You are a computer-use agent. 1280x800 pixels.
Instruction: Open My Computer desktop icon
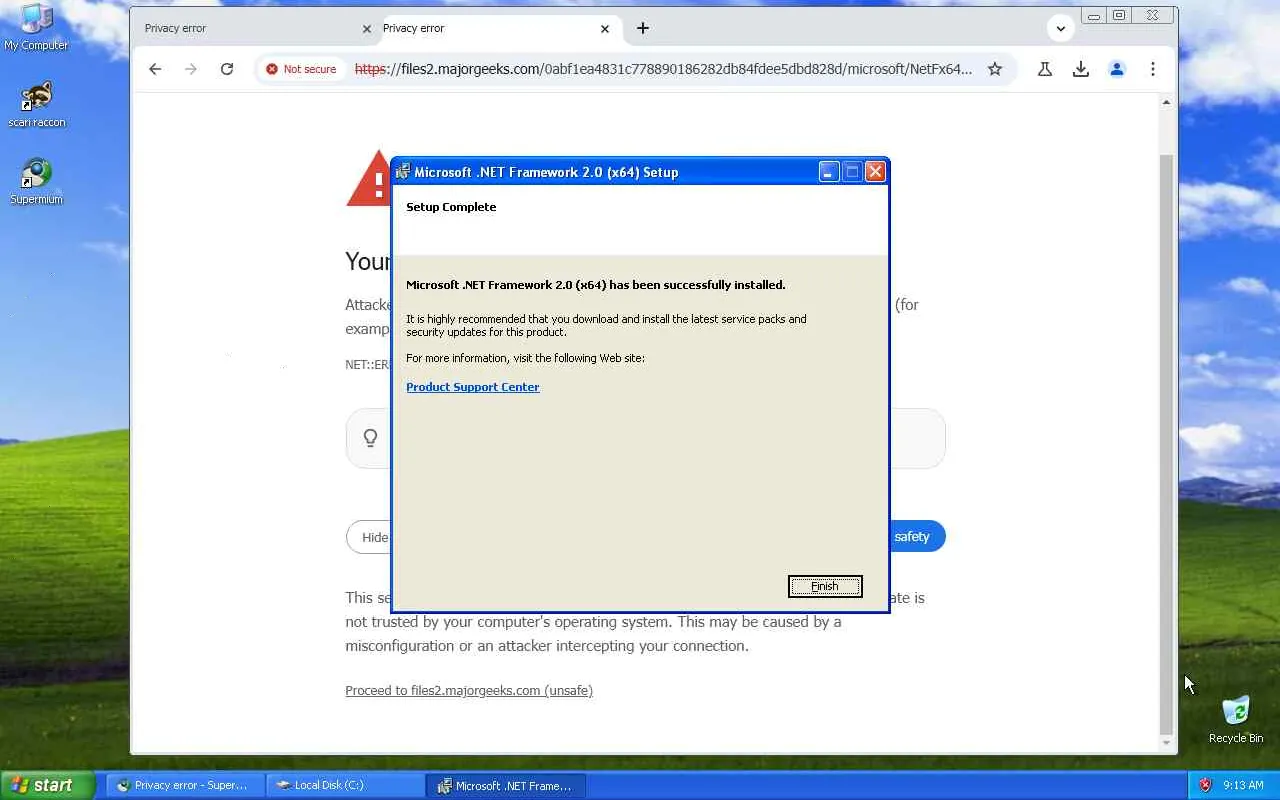[36, 27]
